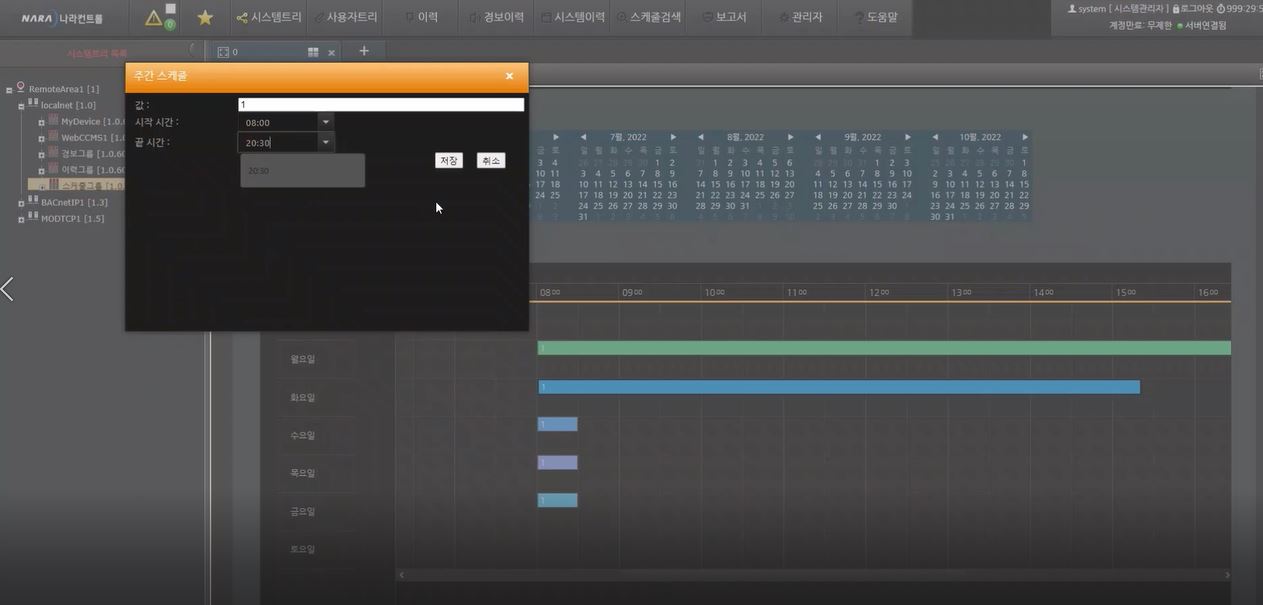Open the 이력 menu
This screenshot has width=1263, height=605.
click(x=422, y=17)
